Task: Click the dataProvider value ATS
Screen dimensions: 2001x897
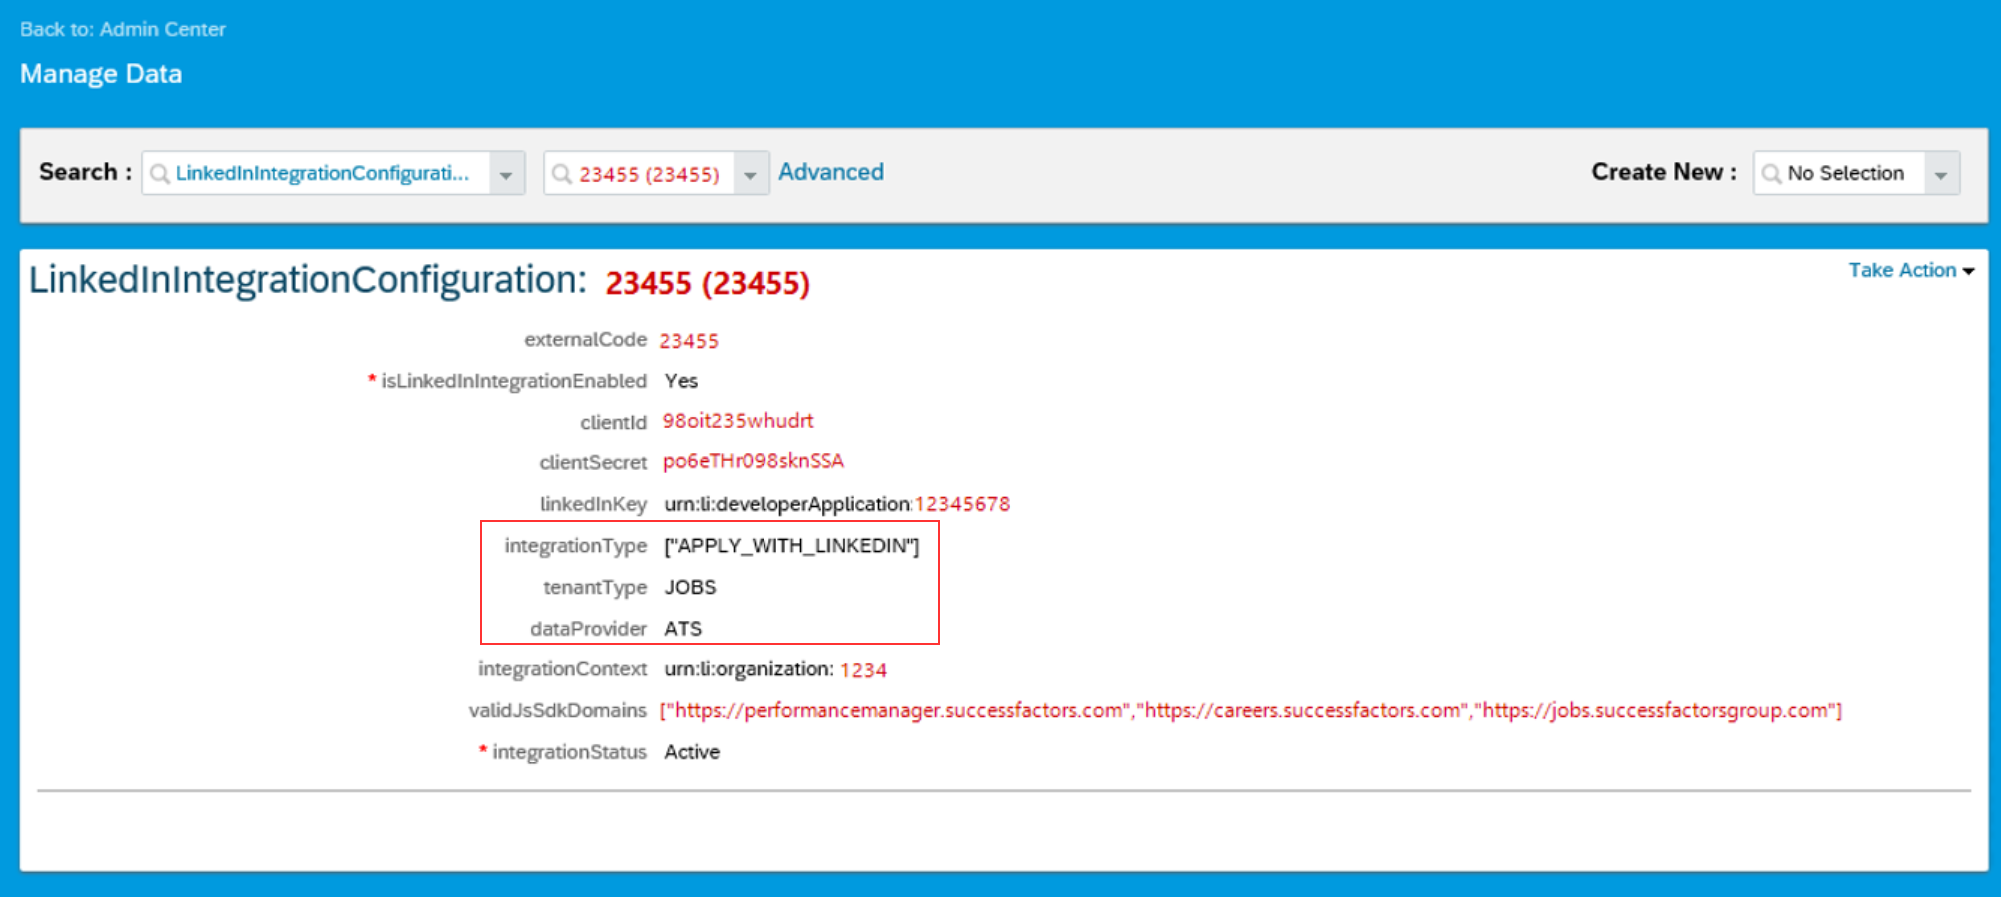Action: (683, 629)
